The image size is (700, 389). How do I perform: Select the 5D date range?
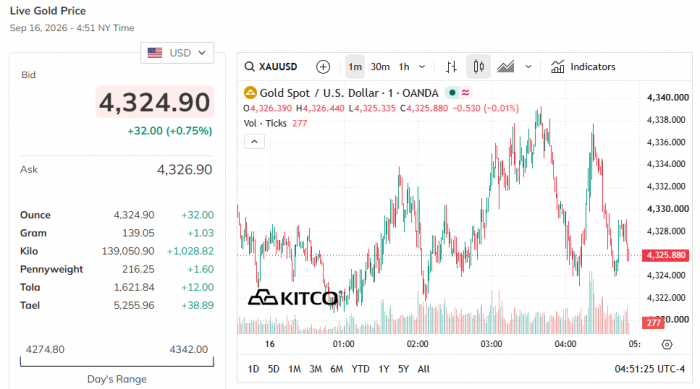273,369
